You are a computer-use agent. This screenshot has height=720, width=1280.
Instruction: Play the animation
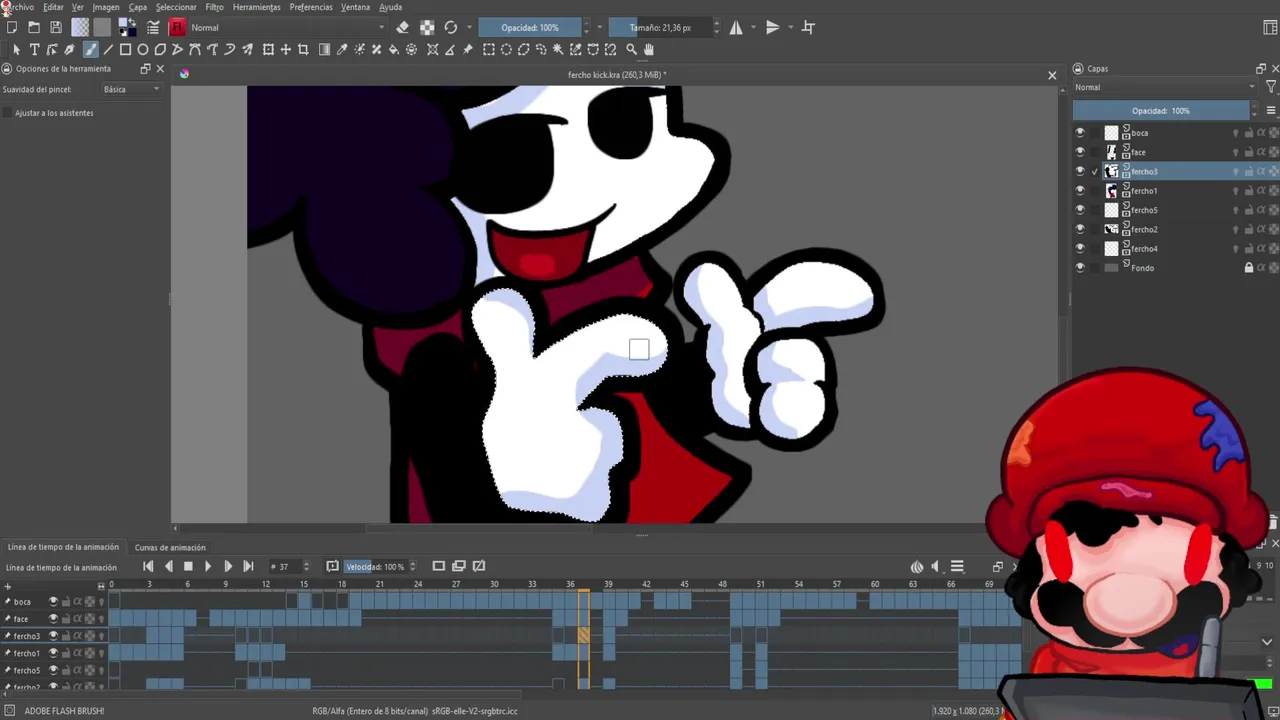(x=208, y=567)
